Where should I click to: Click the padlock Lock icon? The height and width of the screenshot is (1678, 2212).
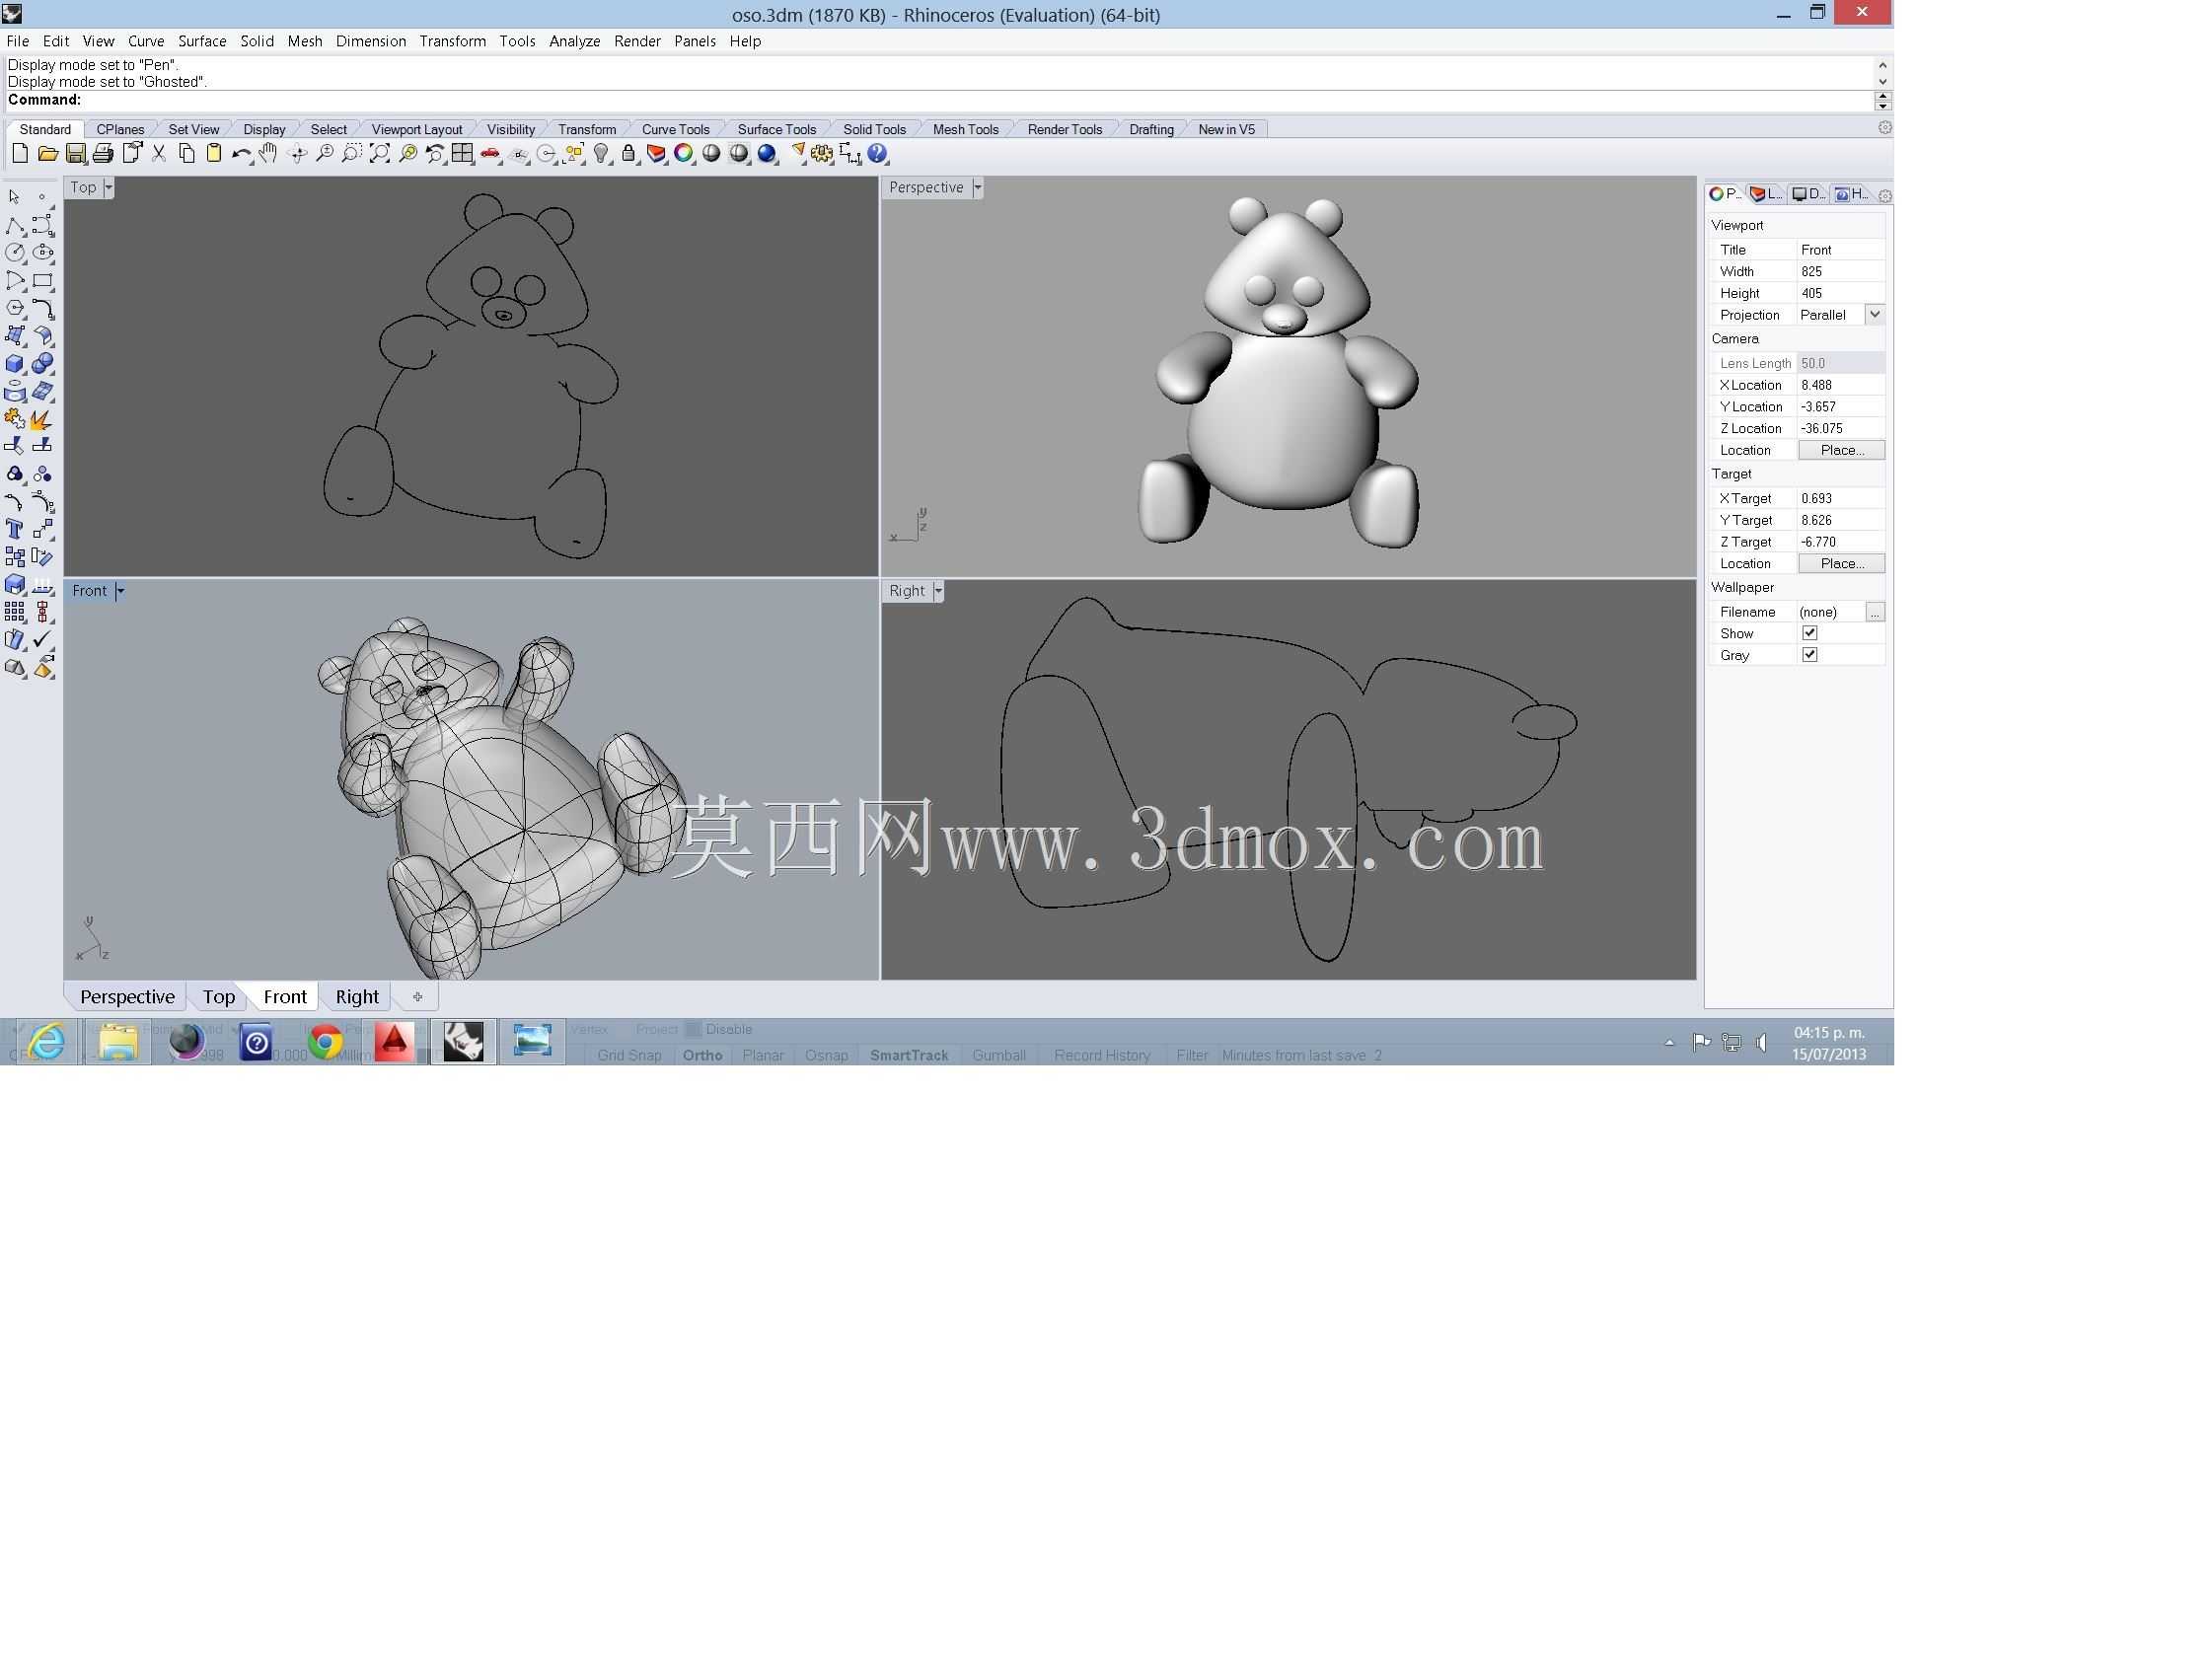click(x=629, y=154)
